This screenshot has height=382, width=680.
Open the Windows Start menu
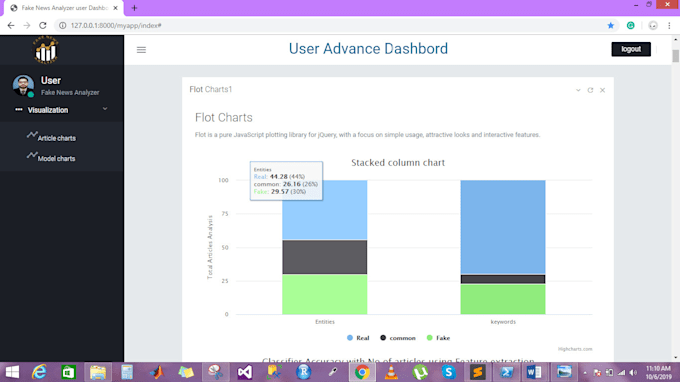click(x=12, y=372)
